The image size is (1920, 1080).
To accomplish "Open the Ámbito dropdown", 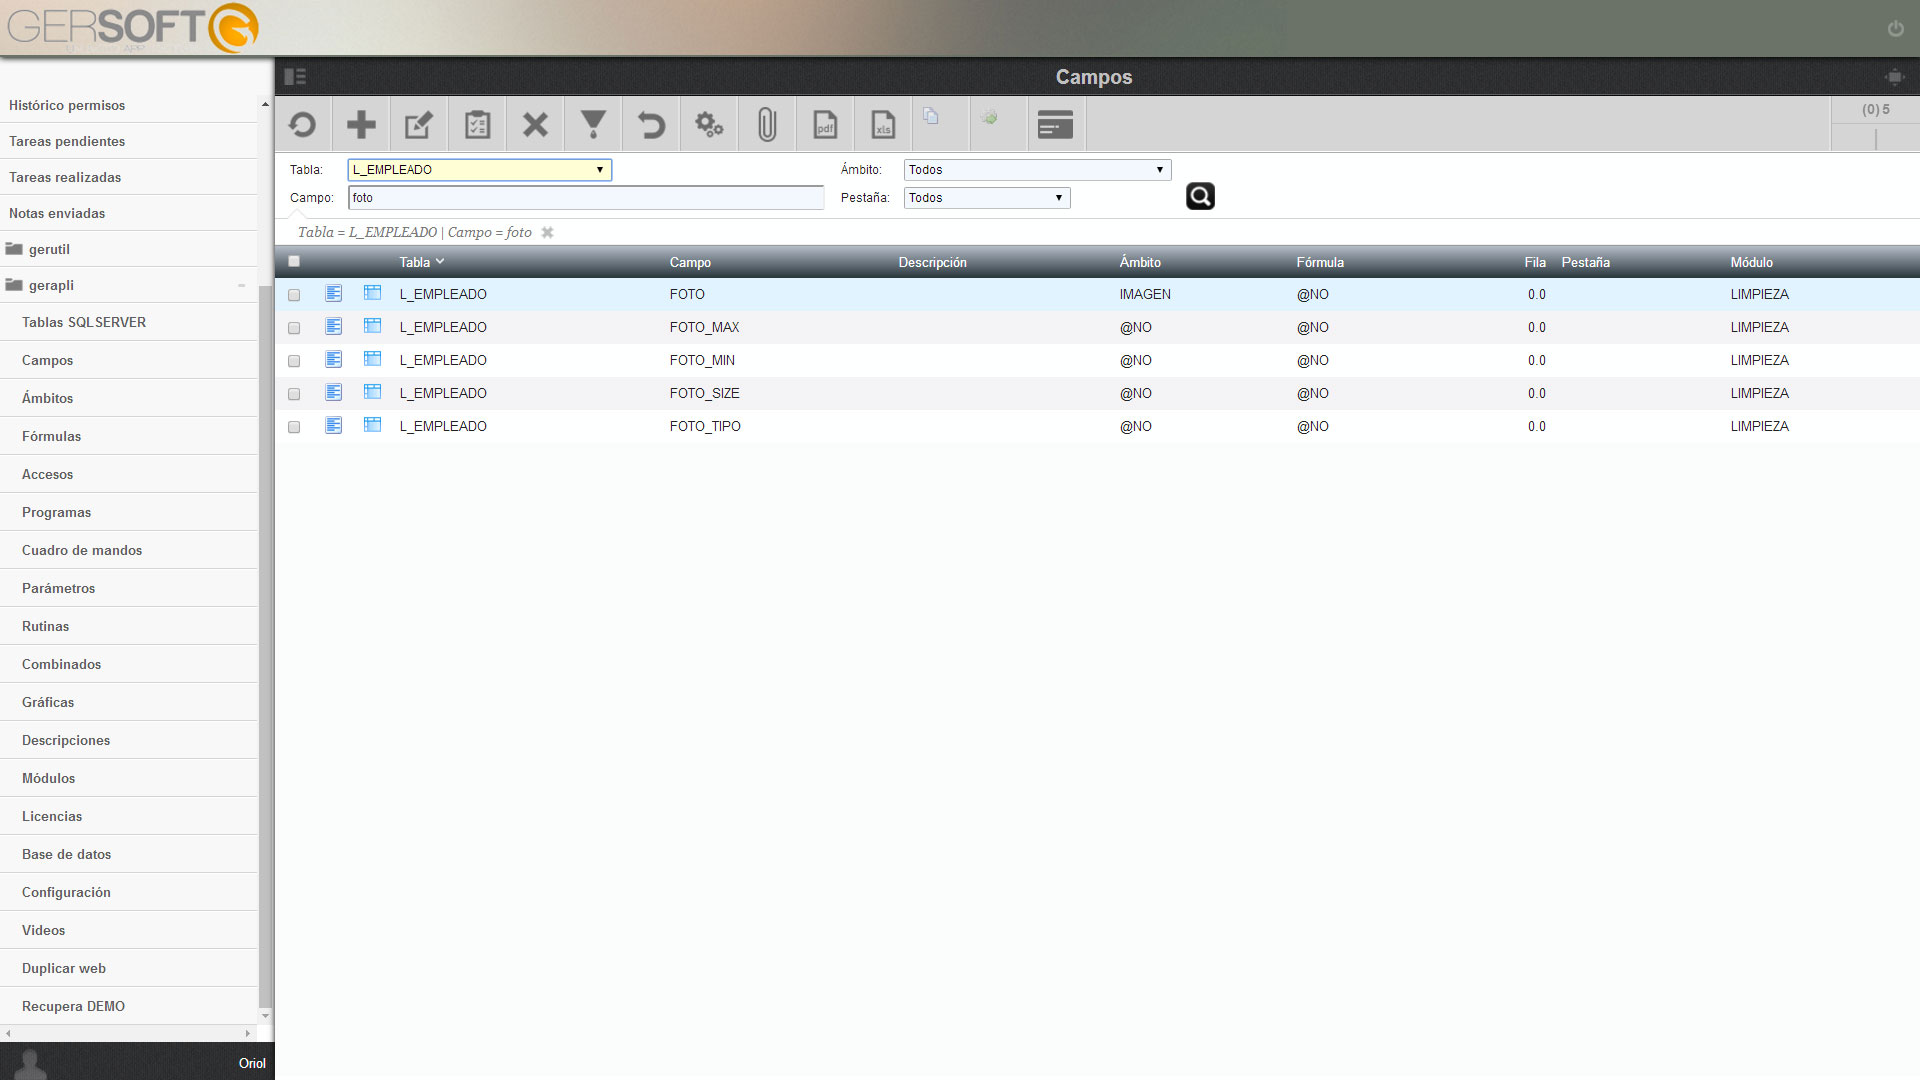I will tap(1037, 170).
